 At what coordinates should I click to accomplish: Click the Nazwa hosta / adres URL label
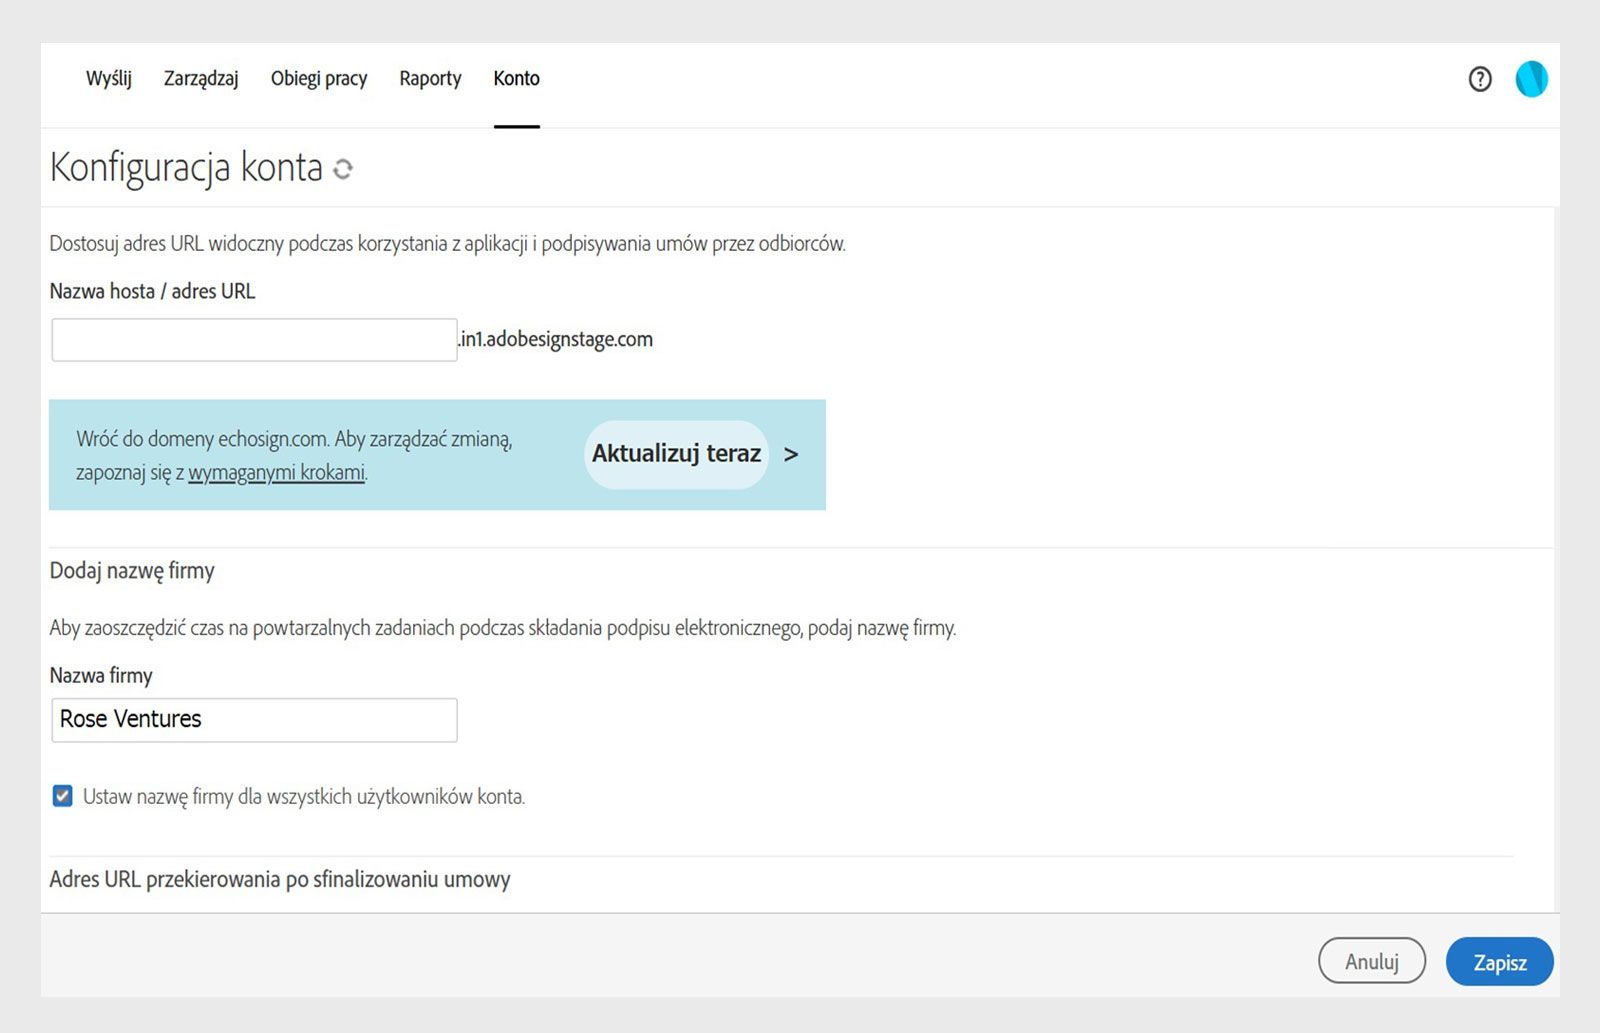click(152, 291)
